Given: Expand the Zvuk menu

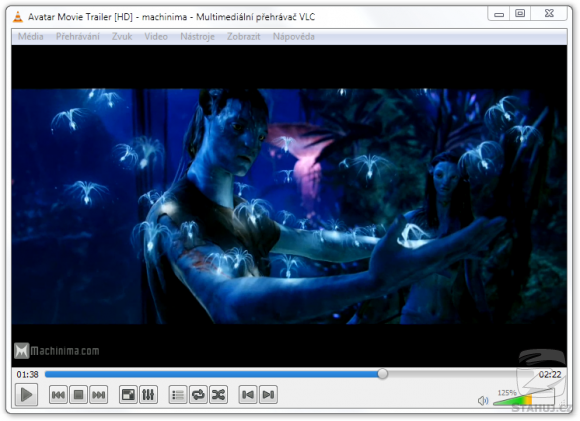Looking at the screenshot, I should (x=122, y=37).
